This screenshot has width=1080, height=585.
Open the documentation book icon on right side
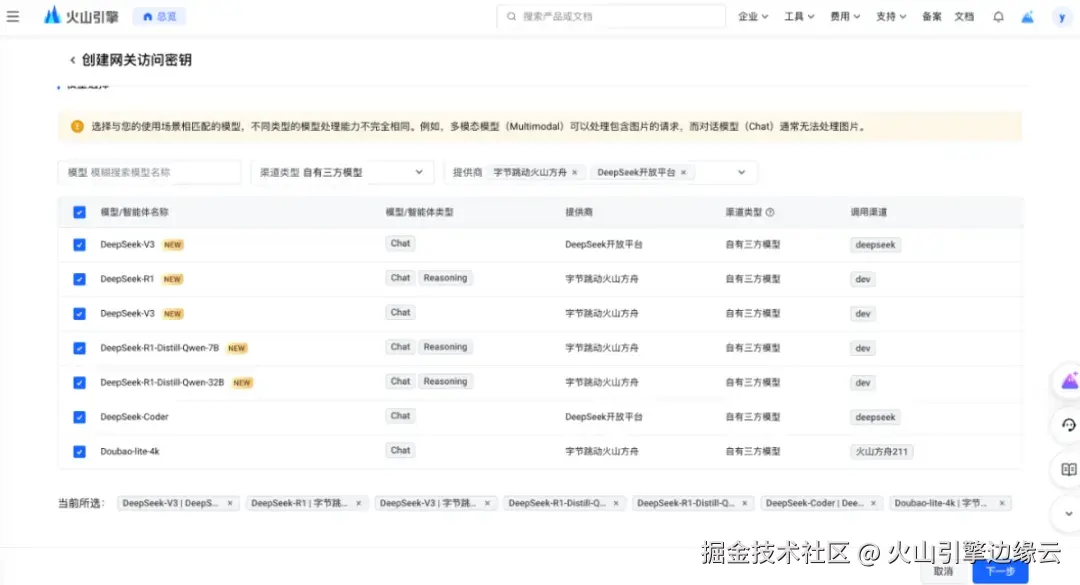[1066, 468]
